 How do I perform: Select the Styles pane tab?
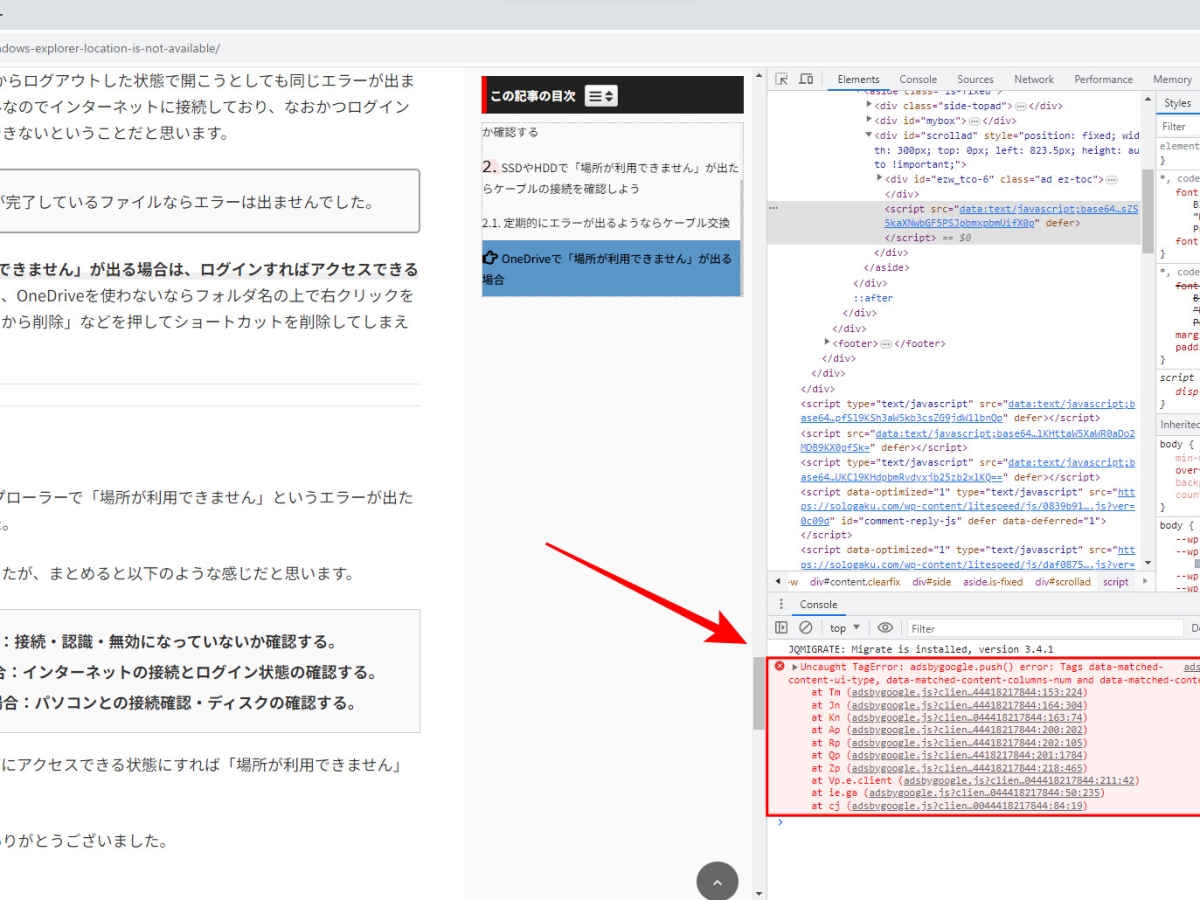coord(1177,103)
